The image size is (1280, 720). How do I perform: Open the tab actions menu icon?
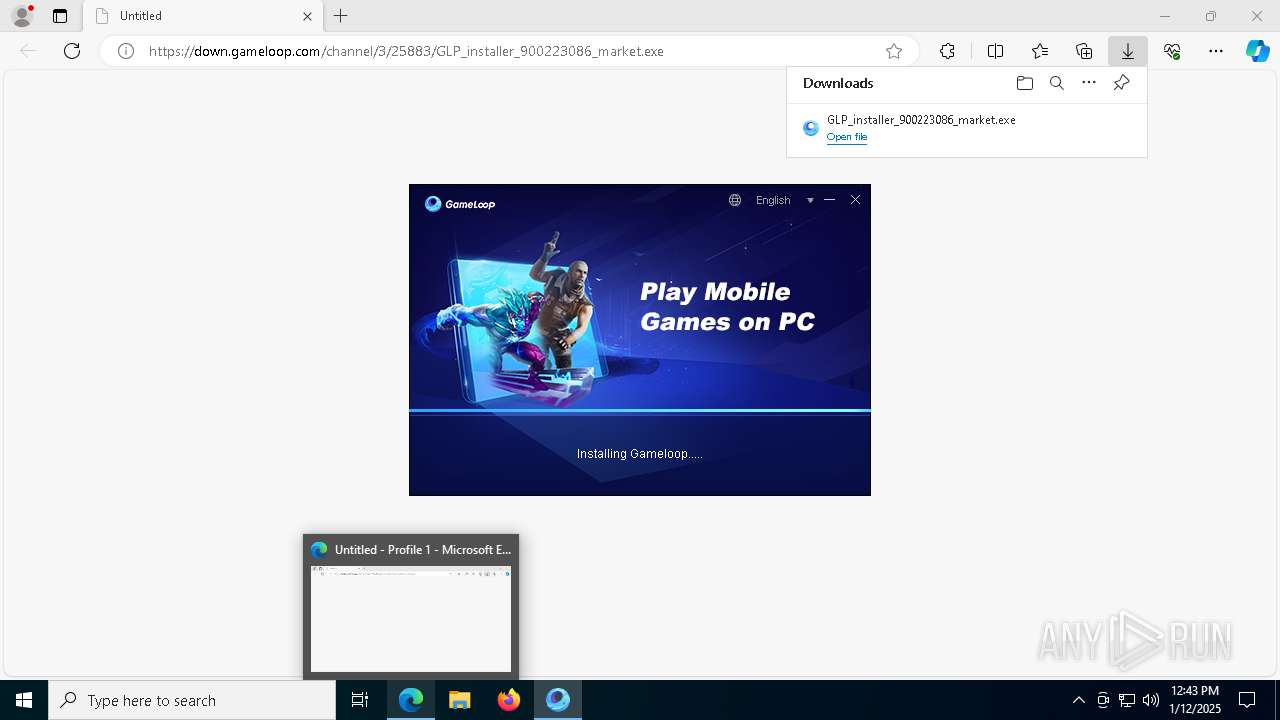60,16
